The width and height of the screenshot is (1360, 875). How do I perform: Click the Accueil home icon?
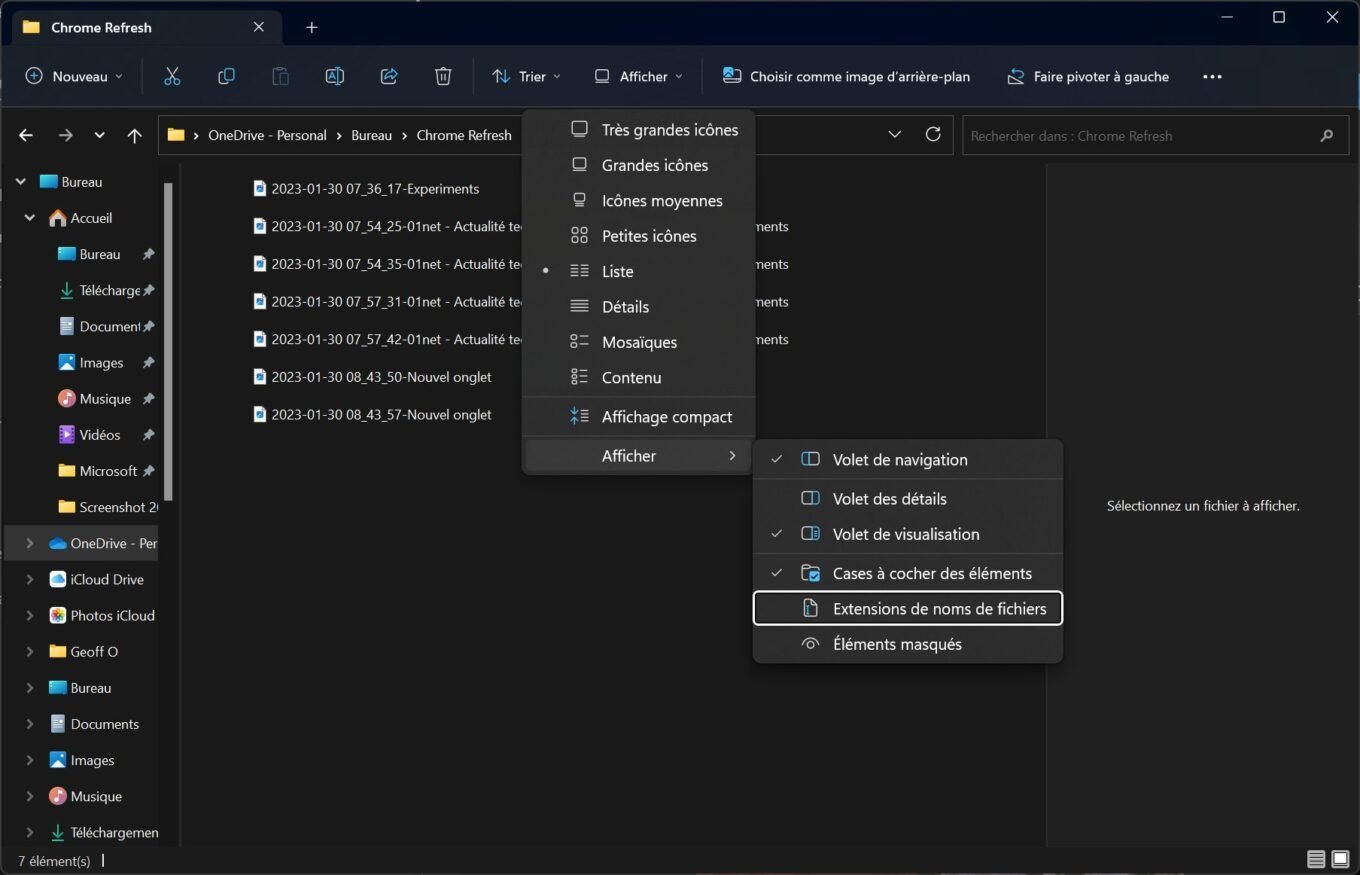pyautogui.click(x=58, y=218)
